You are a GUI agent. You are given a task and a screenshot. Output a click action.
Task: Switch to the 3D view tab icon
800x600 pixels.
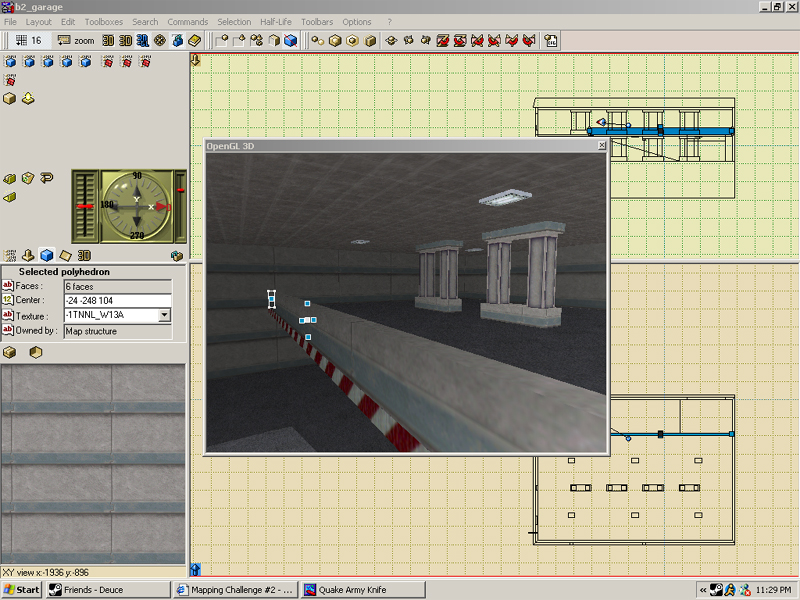tap(85, 256)
